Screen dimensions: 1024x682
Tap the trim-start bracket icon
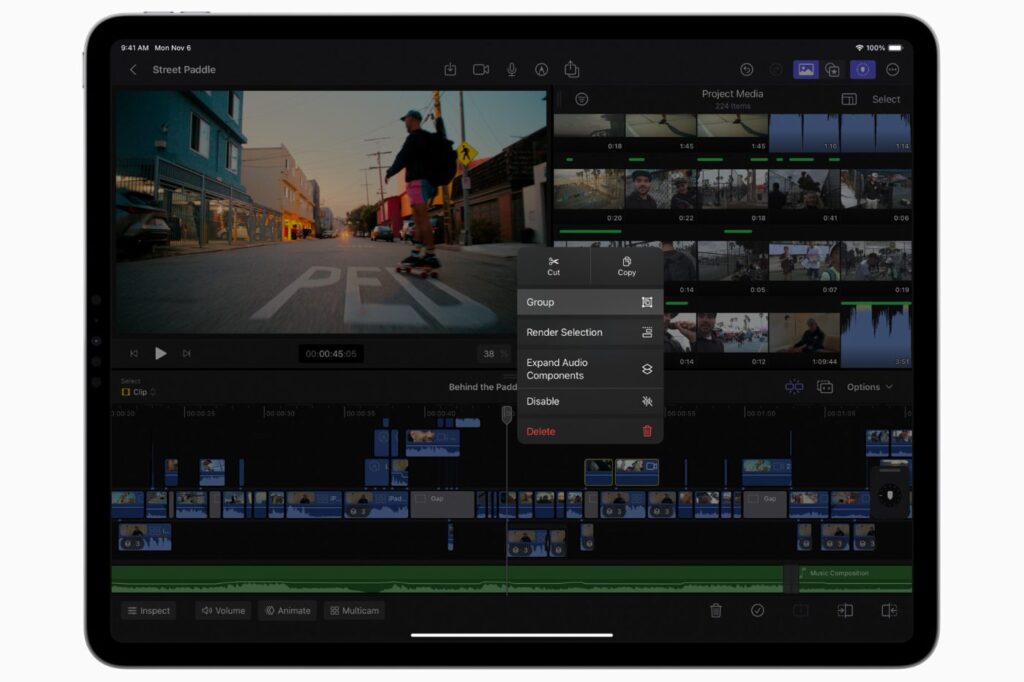point(845,610)
